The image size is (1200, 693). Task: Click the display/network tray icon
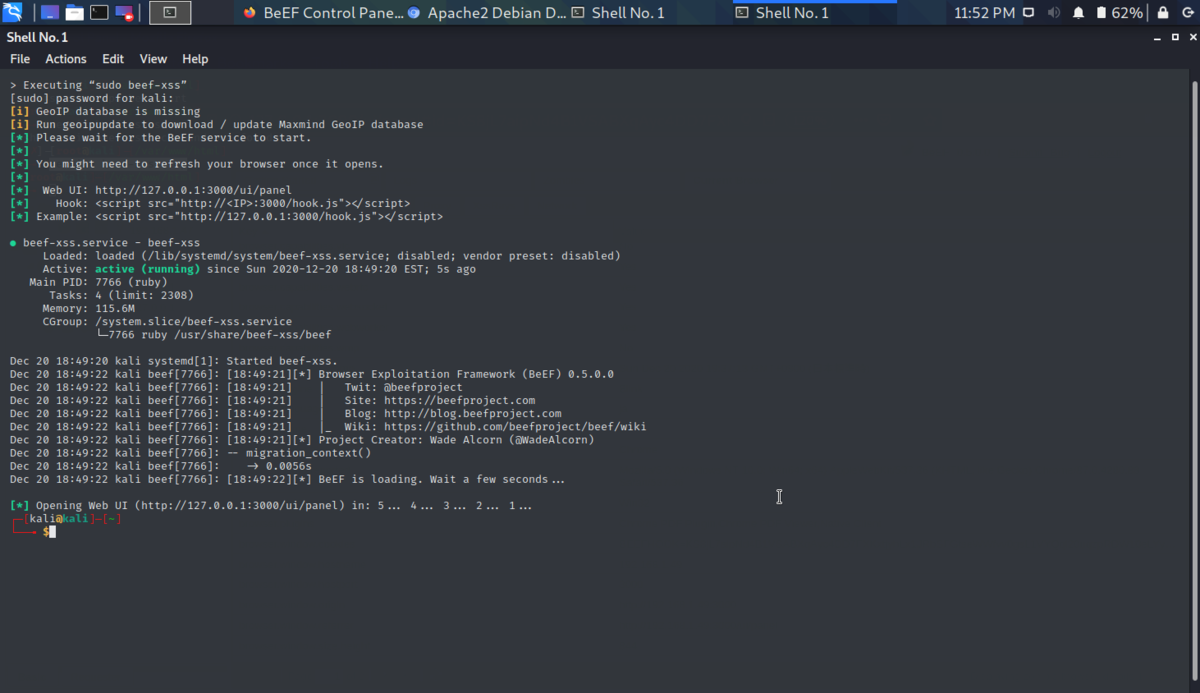1030,13
